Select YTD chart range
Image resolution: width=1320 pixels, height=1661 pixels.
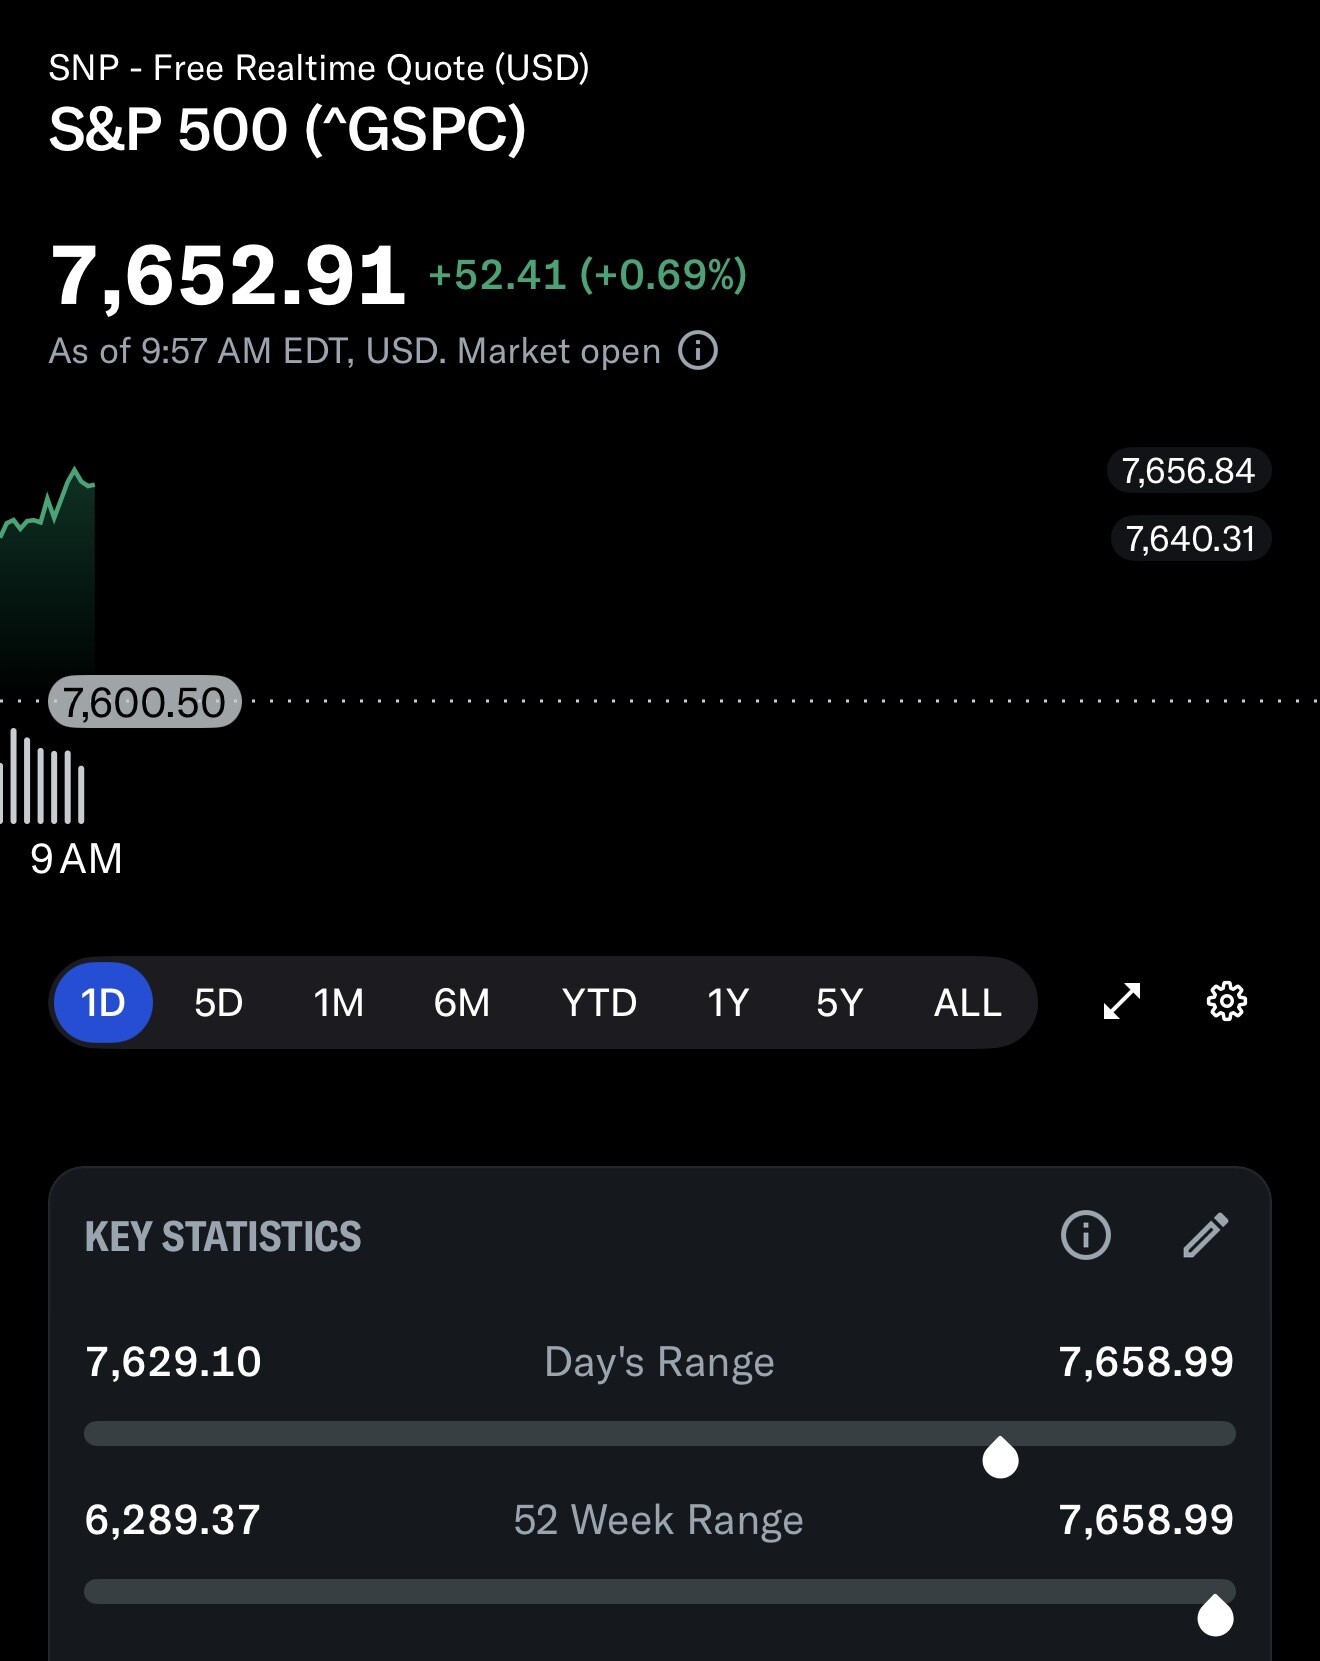[x=599, y=1002]
